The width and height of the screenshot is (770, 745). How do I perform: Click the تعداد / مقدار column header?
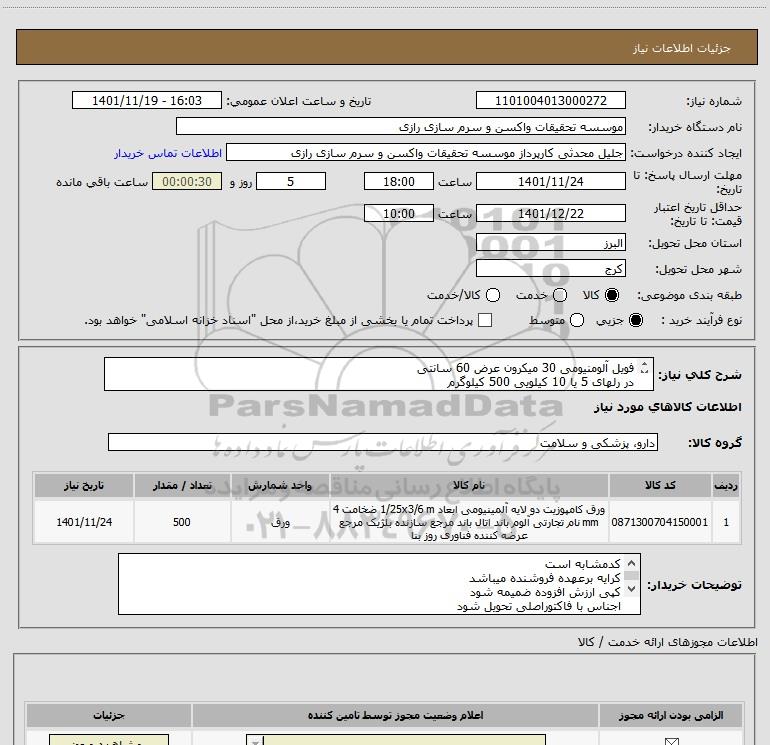coord(182,485)
